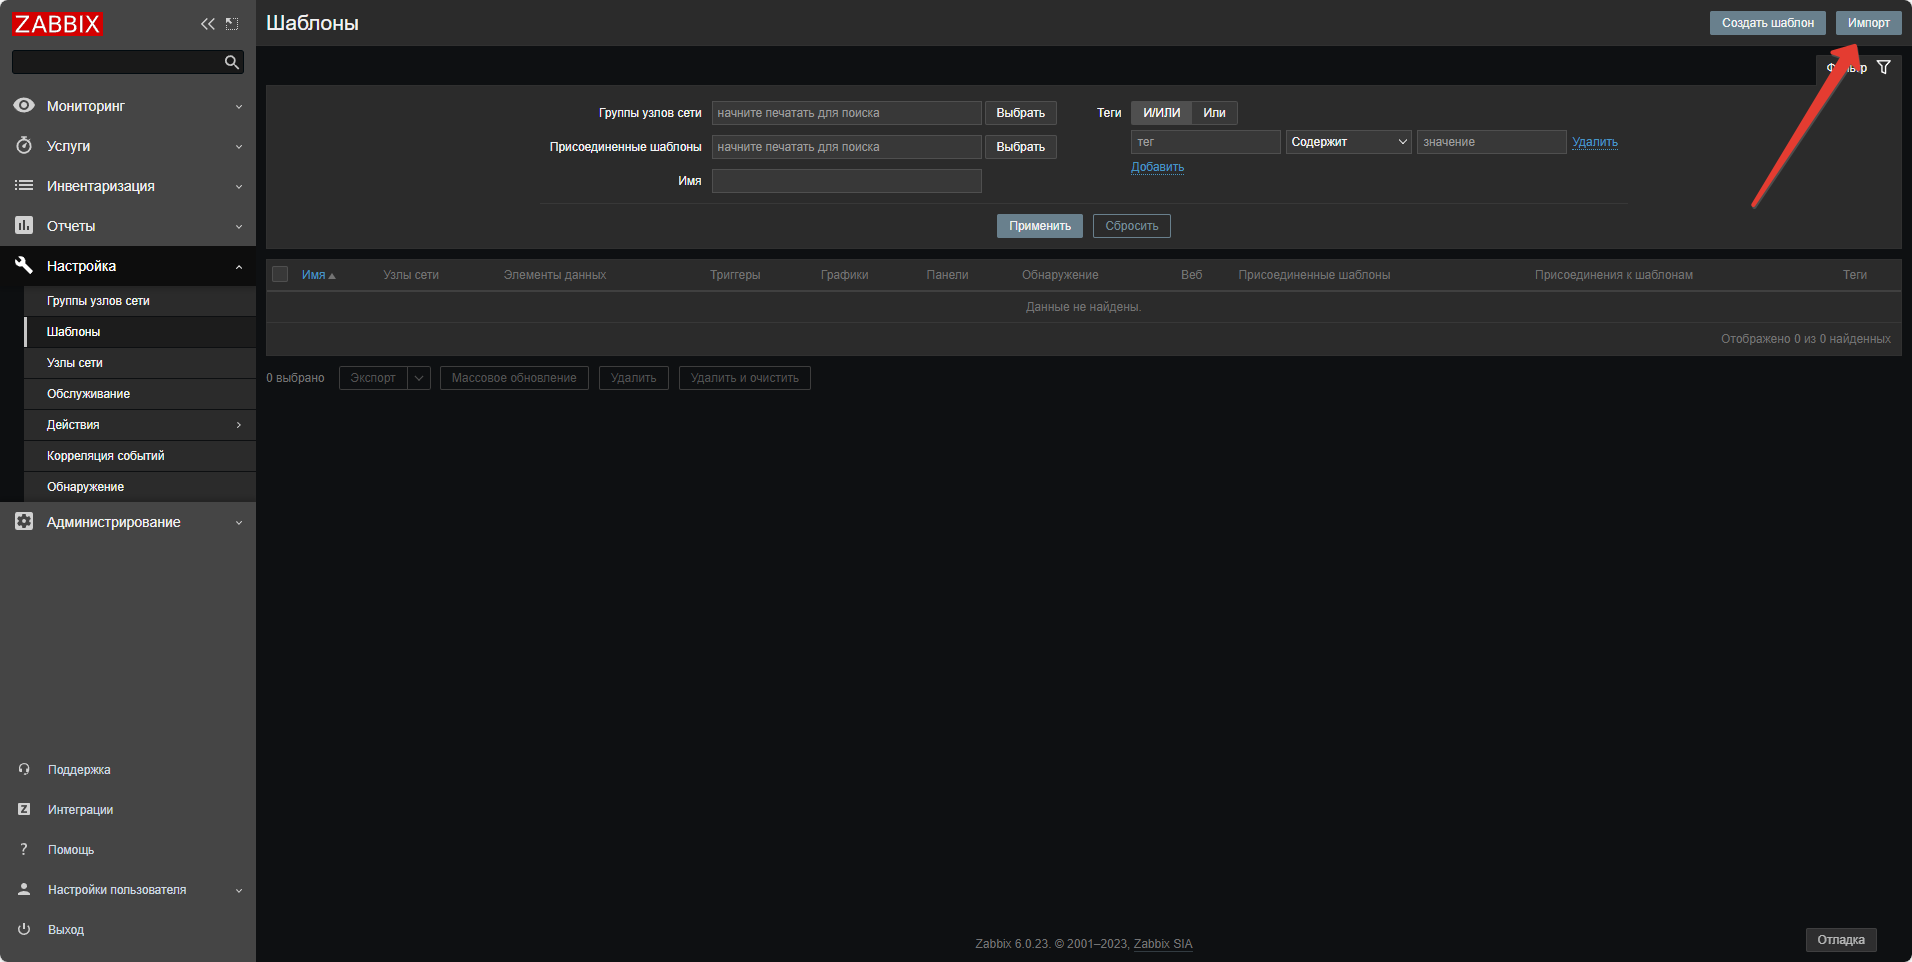Go to Группы узлов сети menu item

coord(98,301)
